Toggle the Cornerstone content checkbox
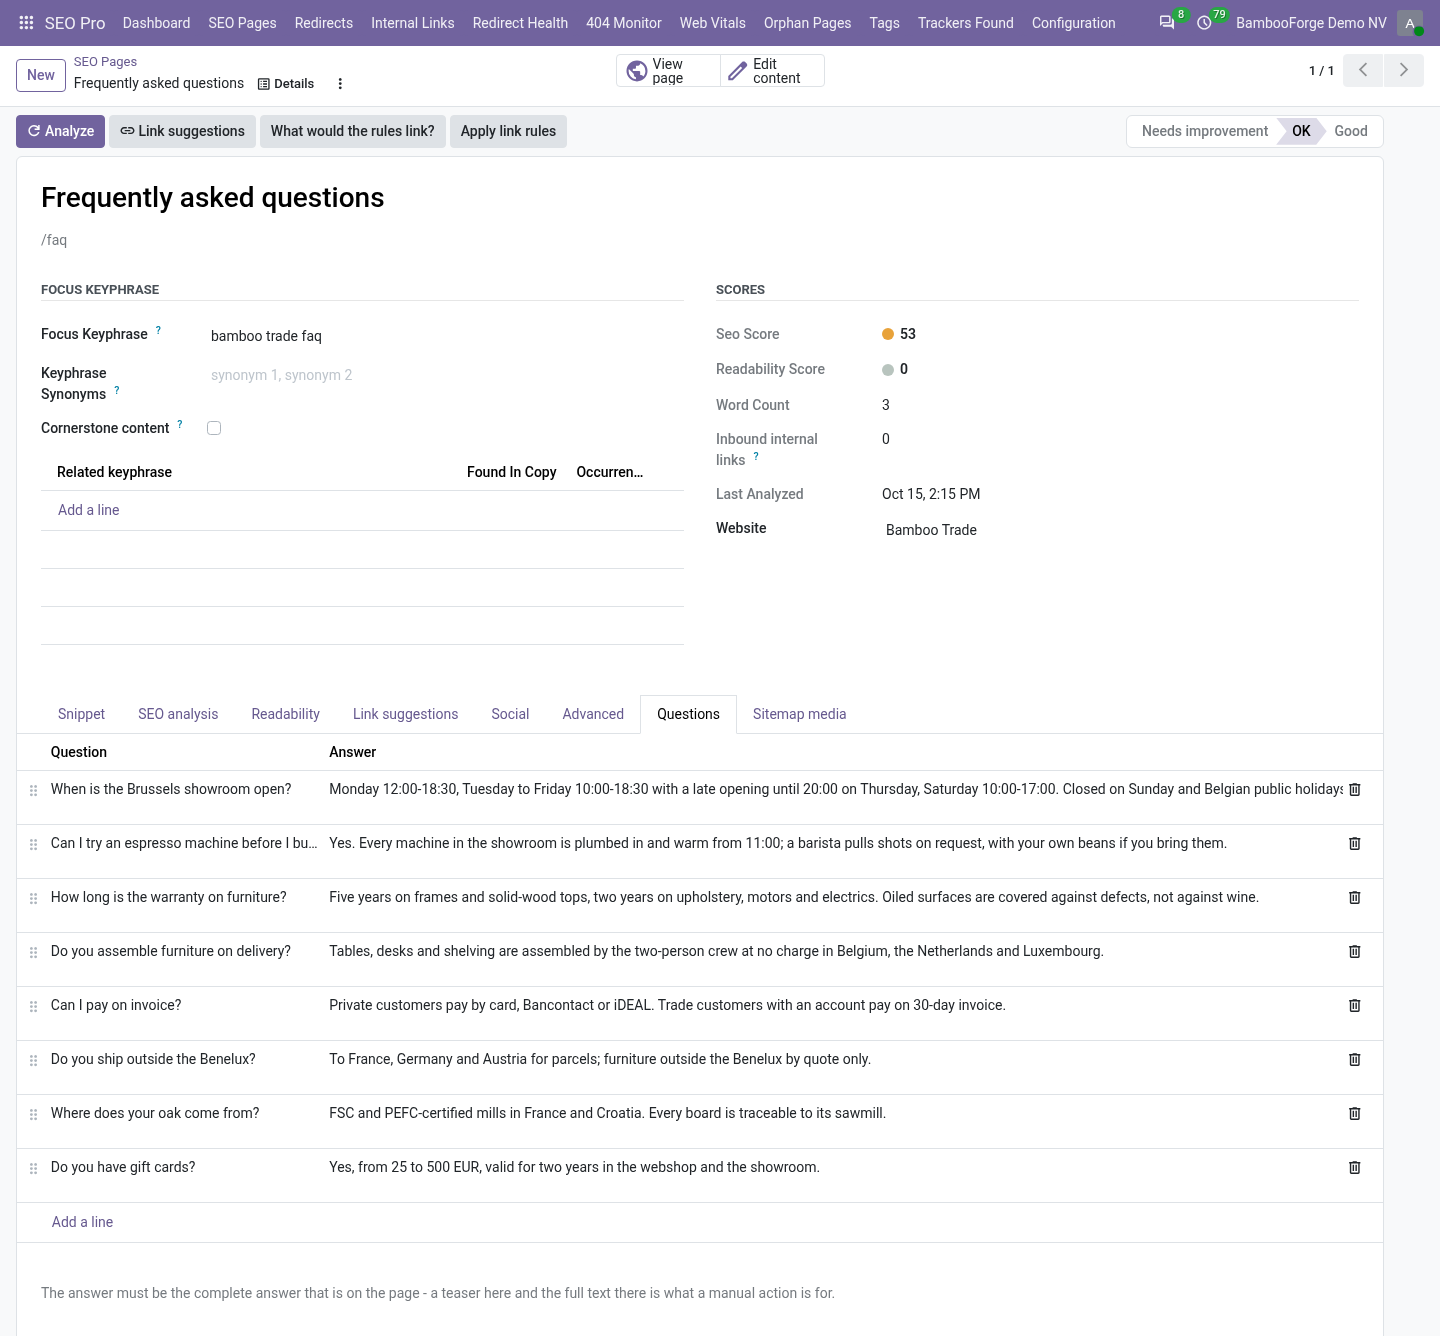The image size is (1440, 1336). 214,428
